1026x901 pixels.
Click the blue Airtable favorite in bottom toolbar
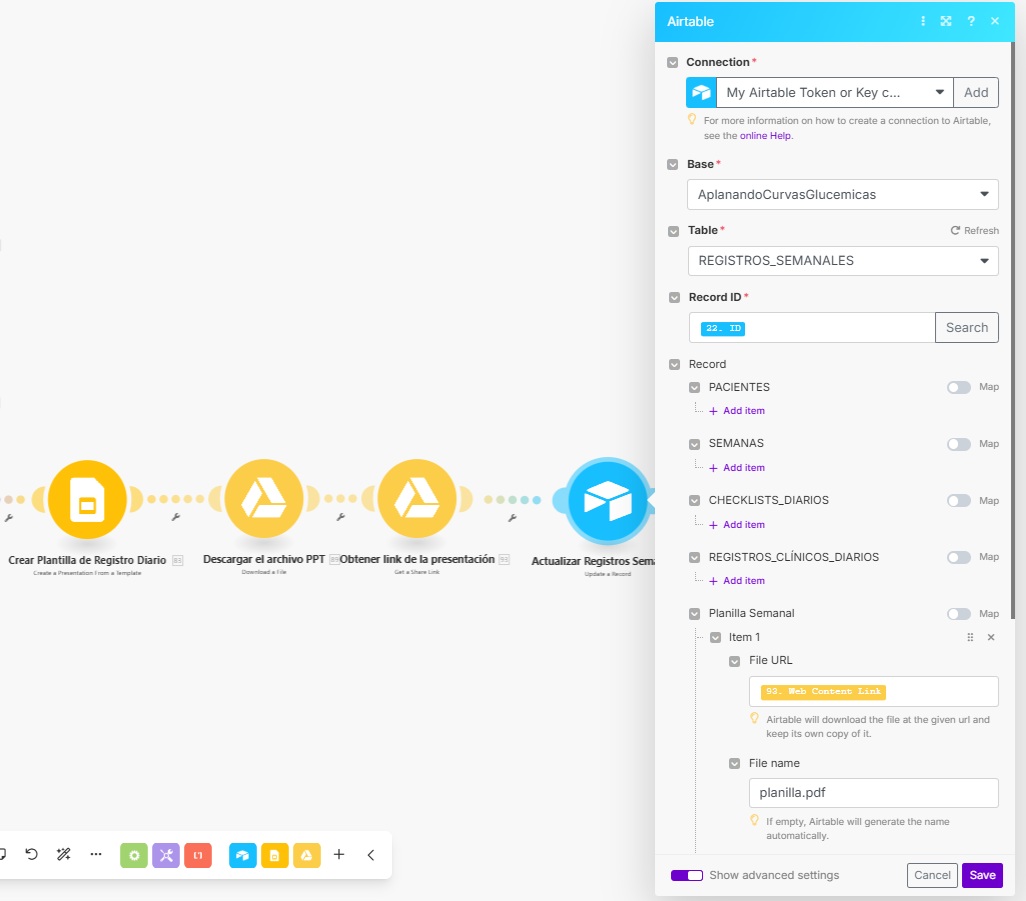coord(242,855)
